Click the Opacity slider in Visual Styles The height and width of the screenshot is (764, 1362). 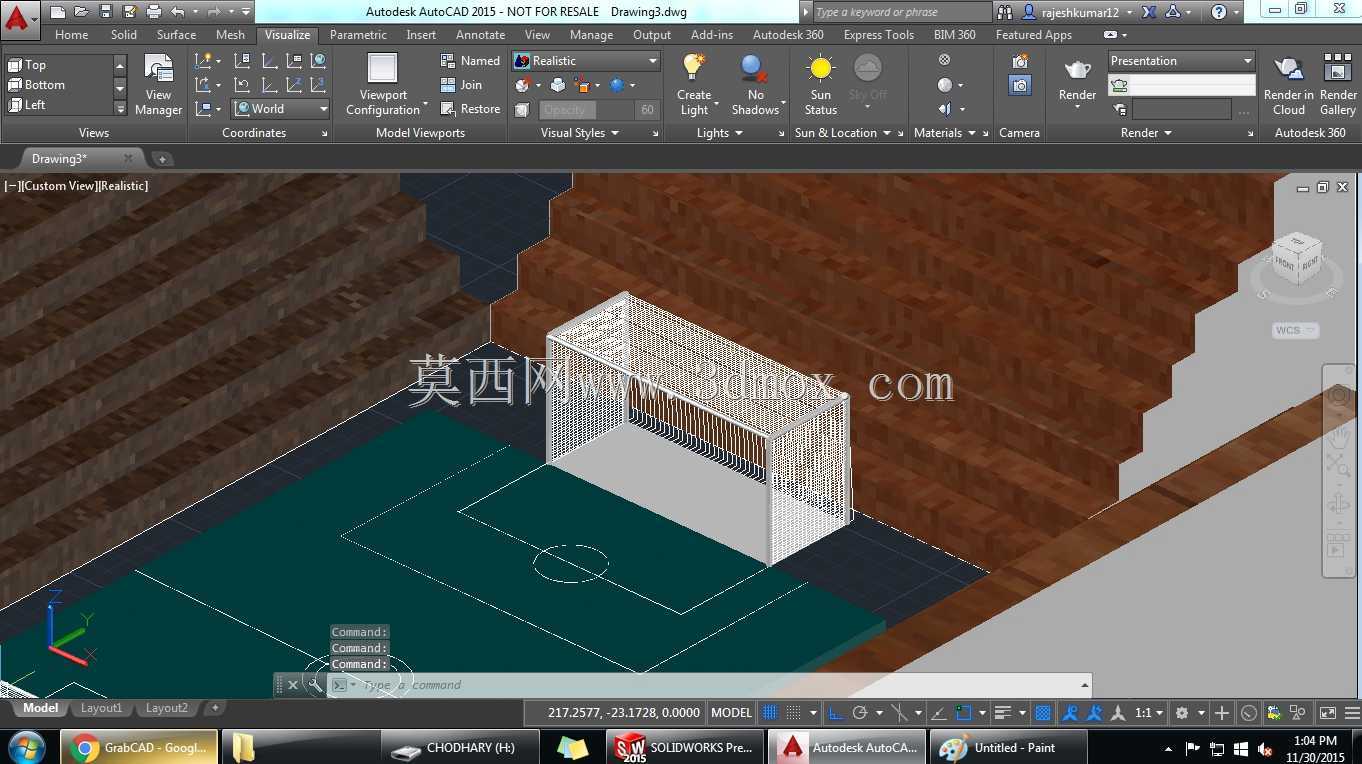tap(586, 110)
